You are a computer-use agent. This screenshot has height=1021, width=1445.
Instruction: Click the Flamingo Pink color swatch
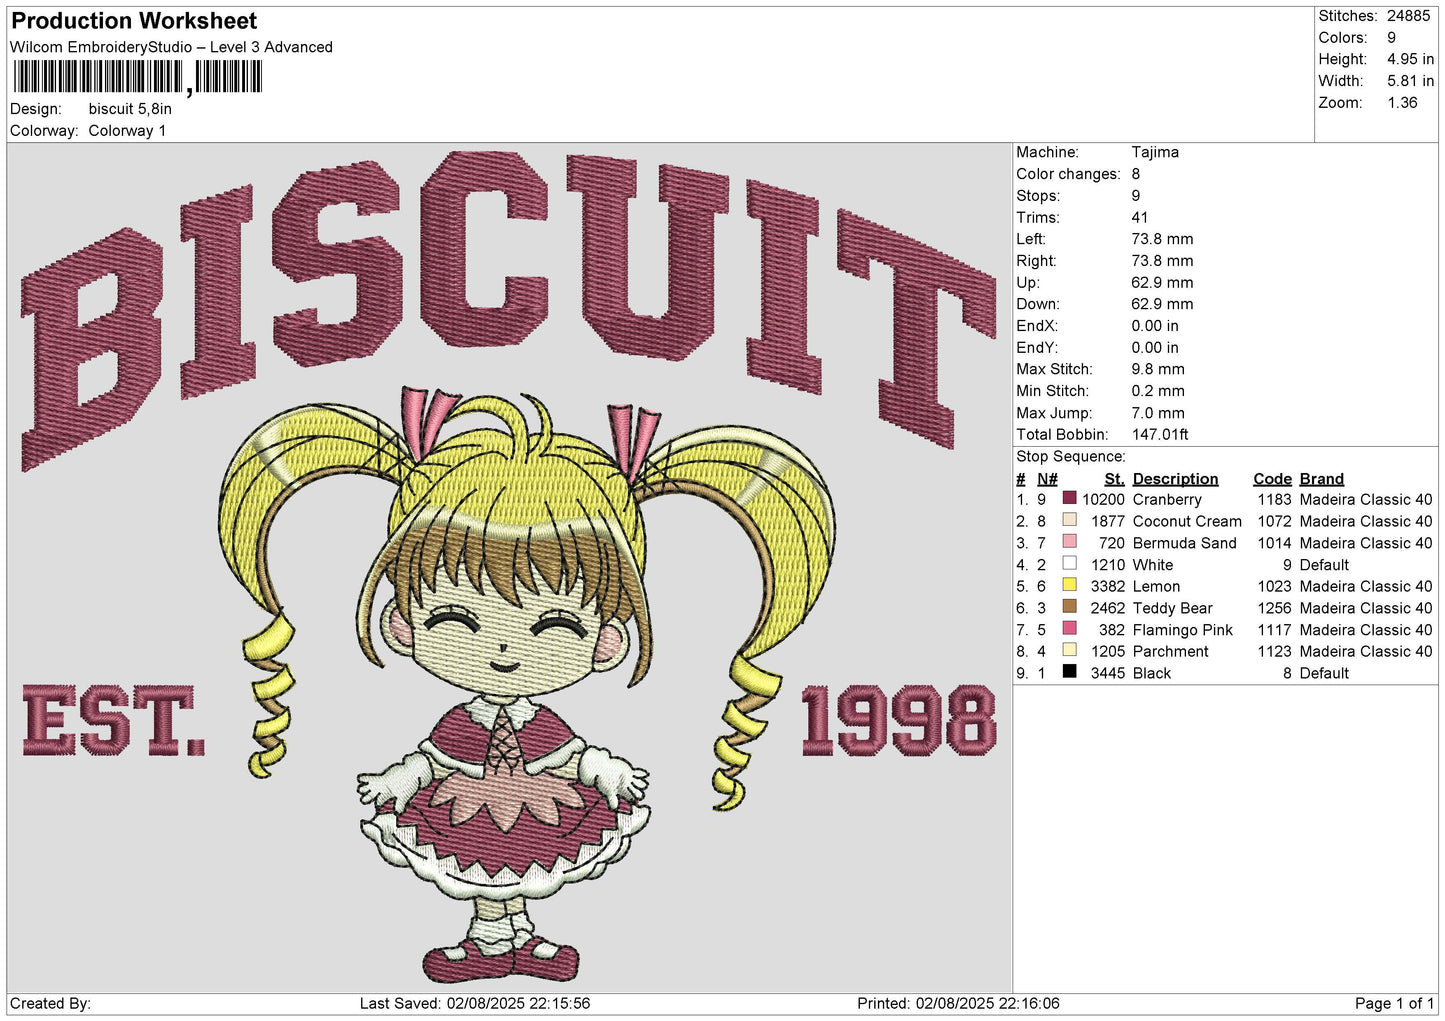tap(1069, 628)
